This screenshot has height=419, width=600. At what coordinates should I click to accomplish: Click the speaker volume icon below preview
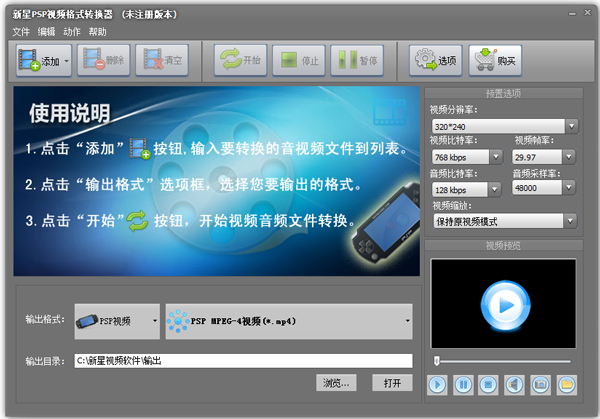[x=514, y=385]
